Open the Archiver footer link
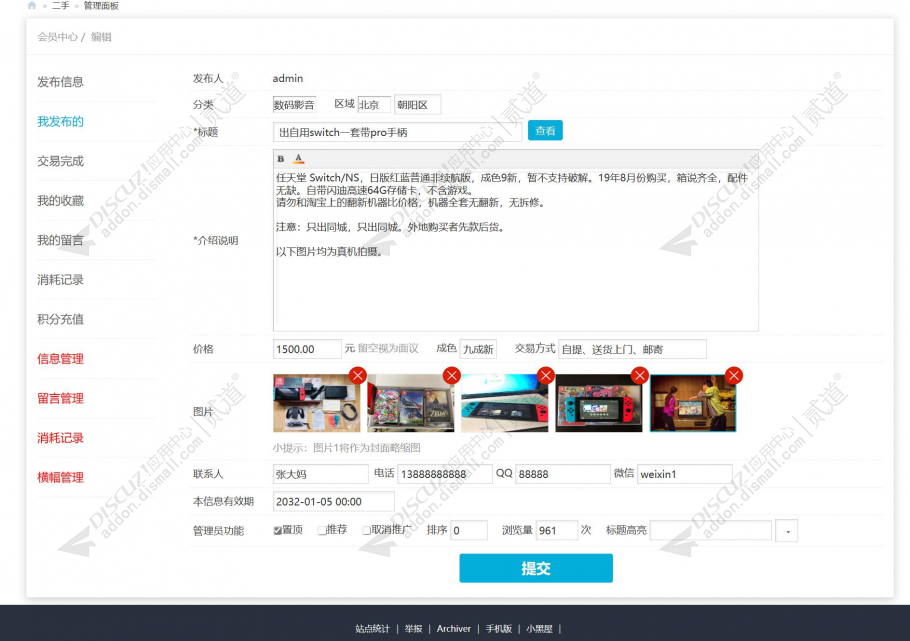910x641 pixels. click(453, 628)
